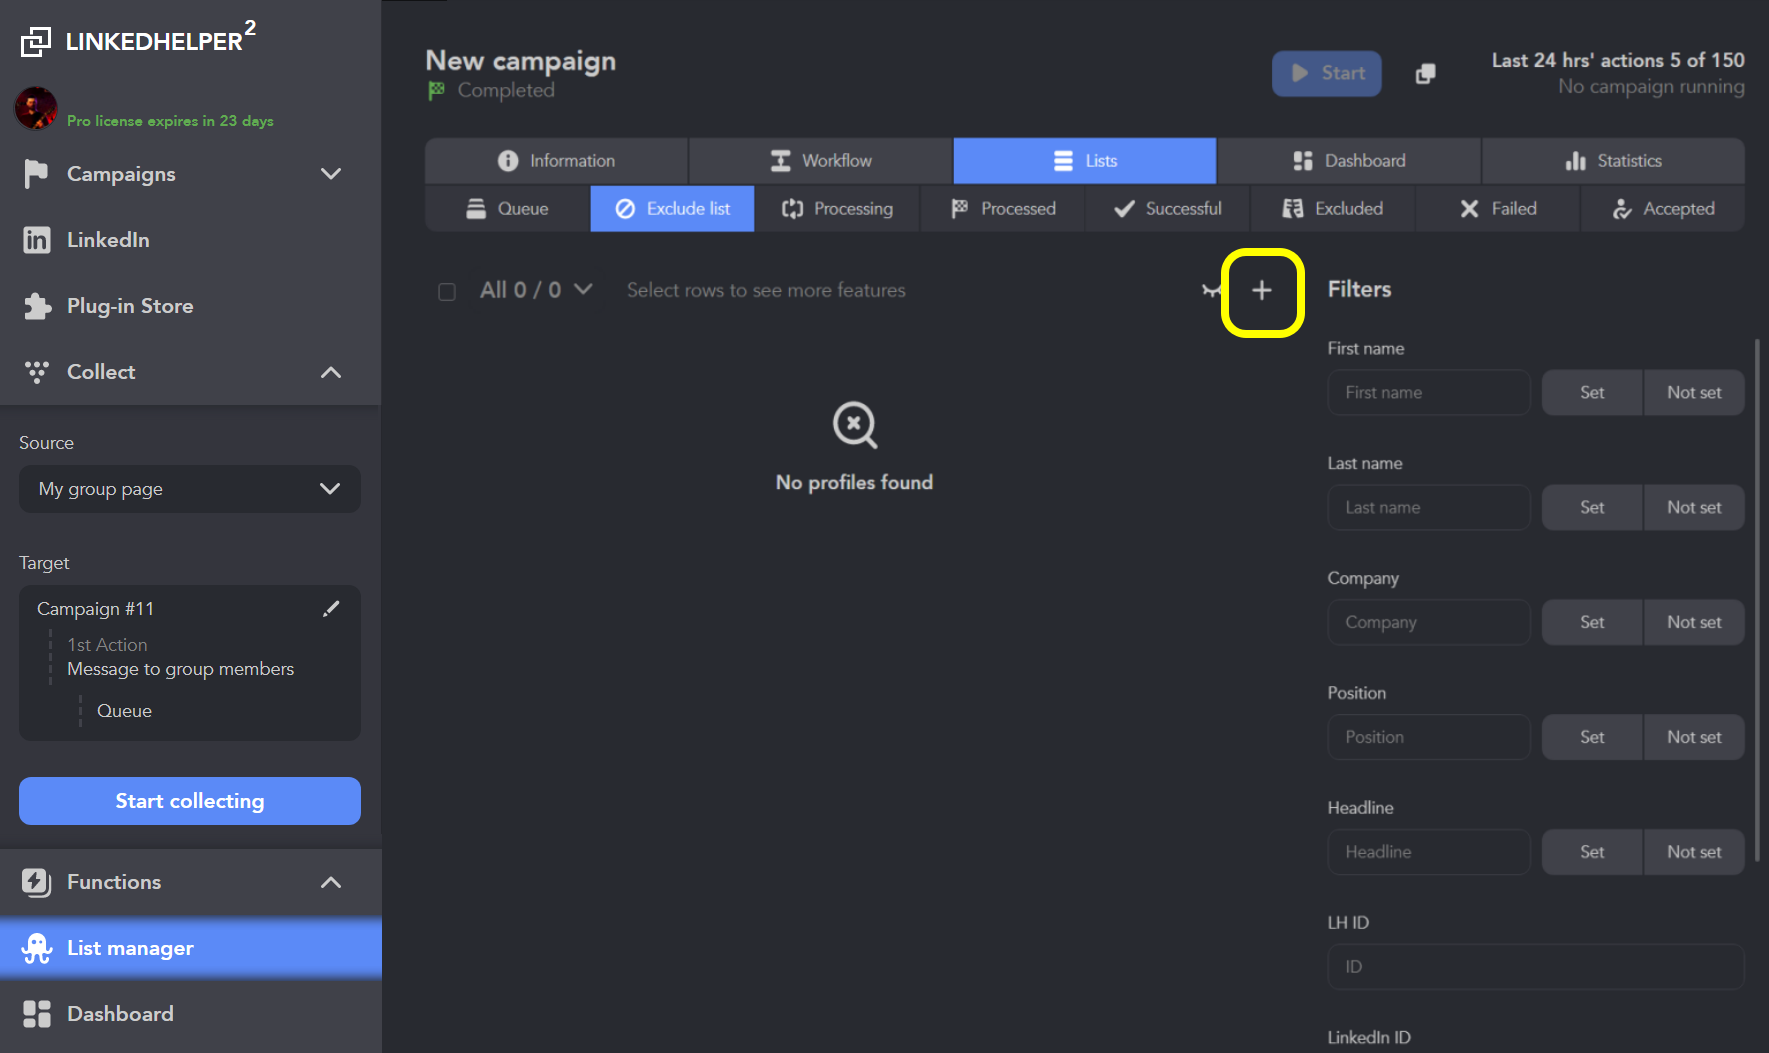Choose Not set for First name filter

[x=1694, y=393]
